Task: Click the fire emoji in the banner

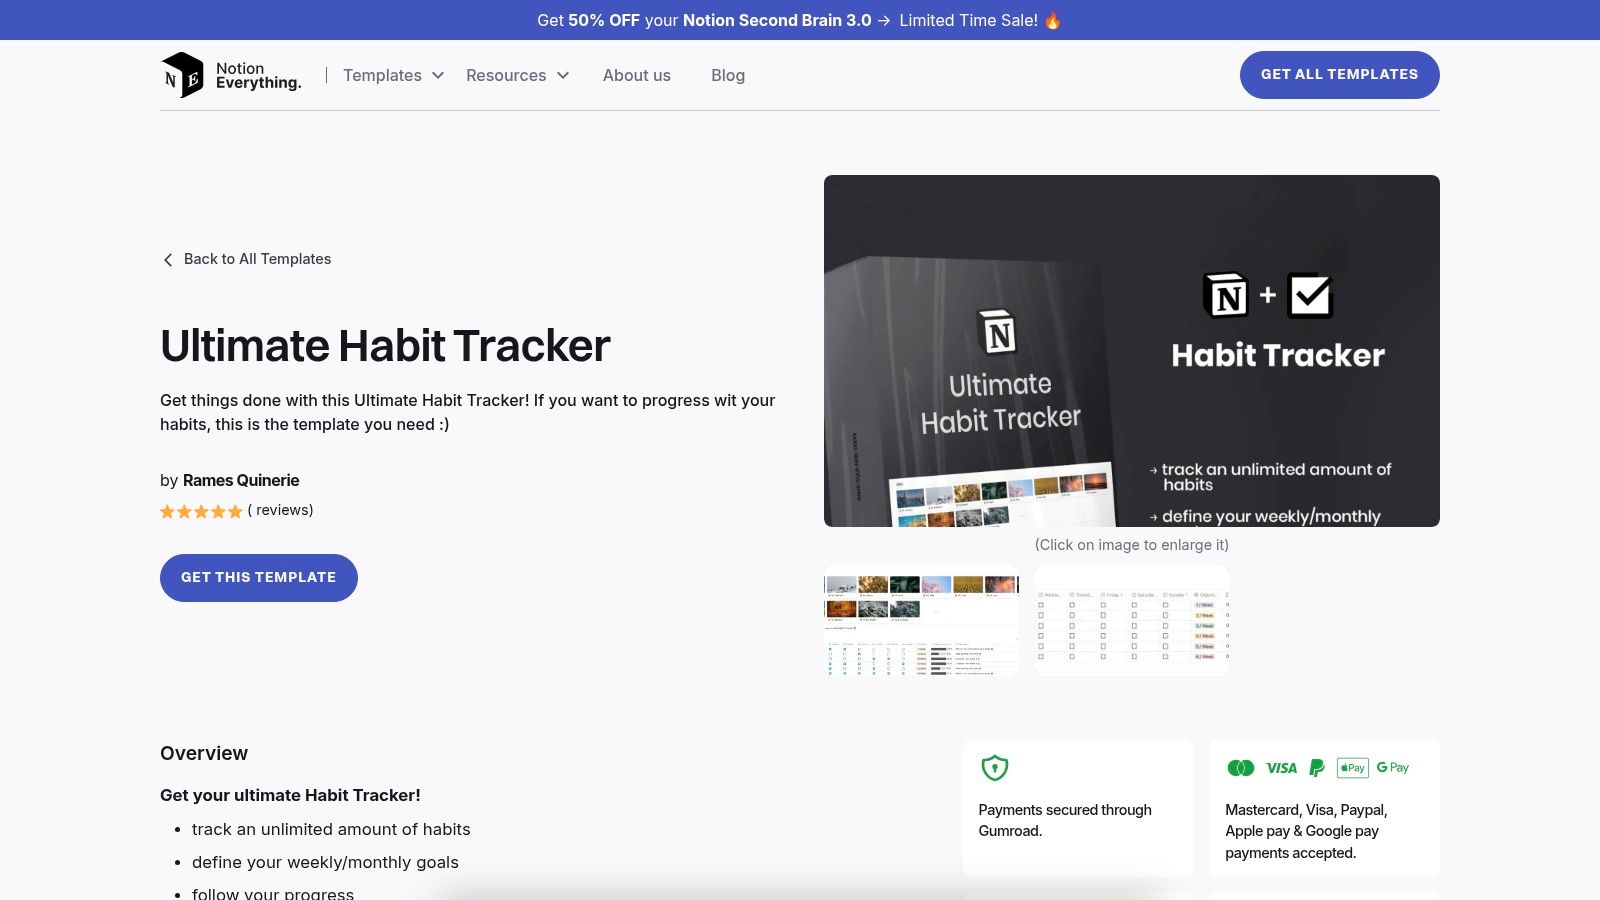Action: point(1053,20)
